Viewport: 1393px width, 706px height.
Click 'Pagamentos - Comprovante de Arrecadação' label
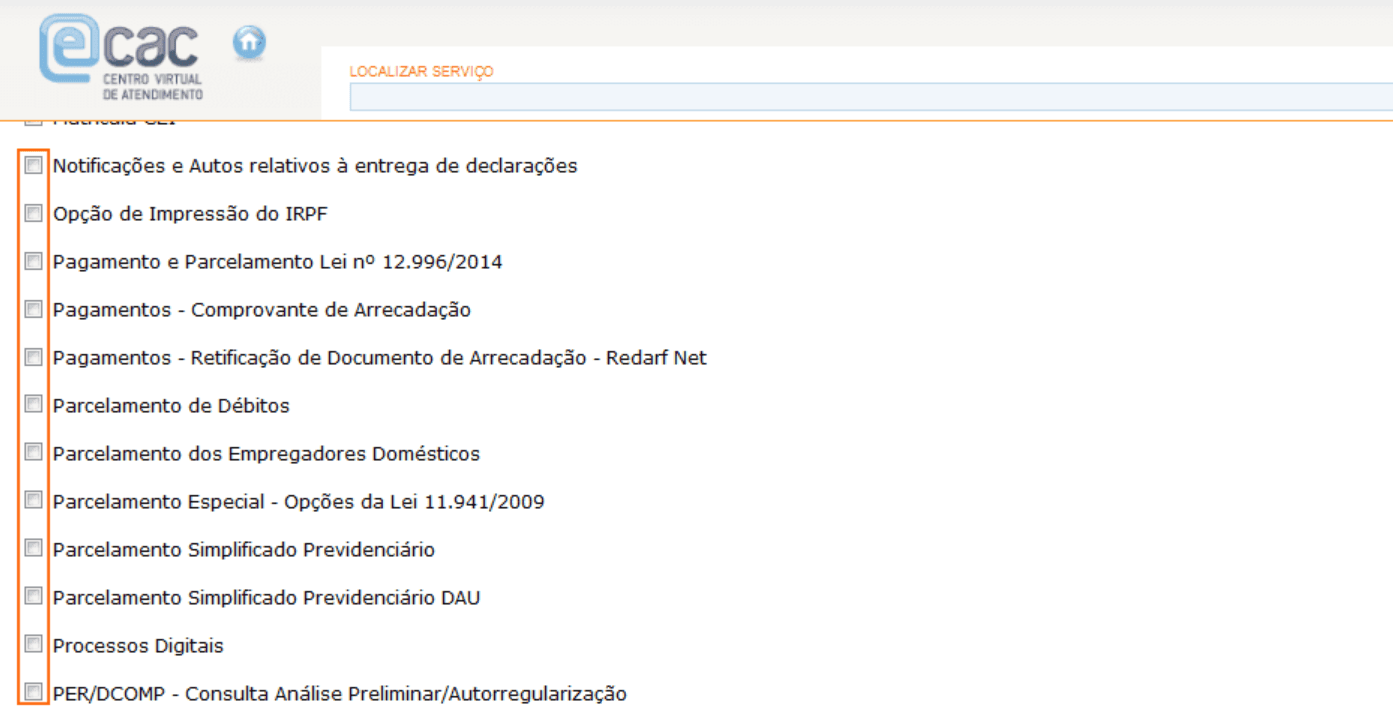(262, 310)
